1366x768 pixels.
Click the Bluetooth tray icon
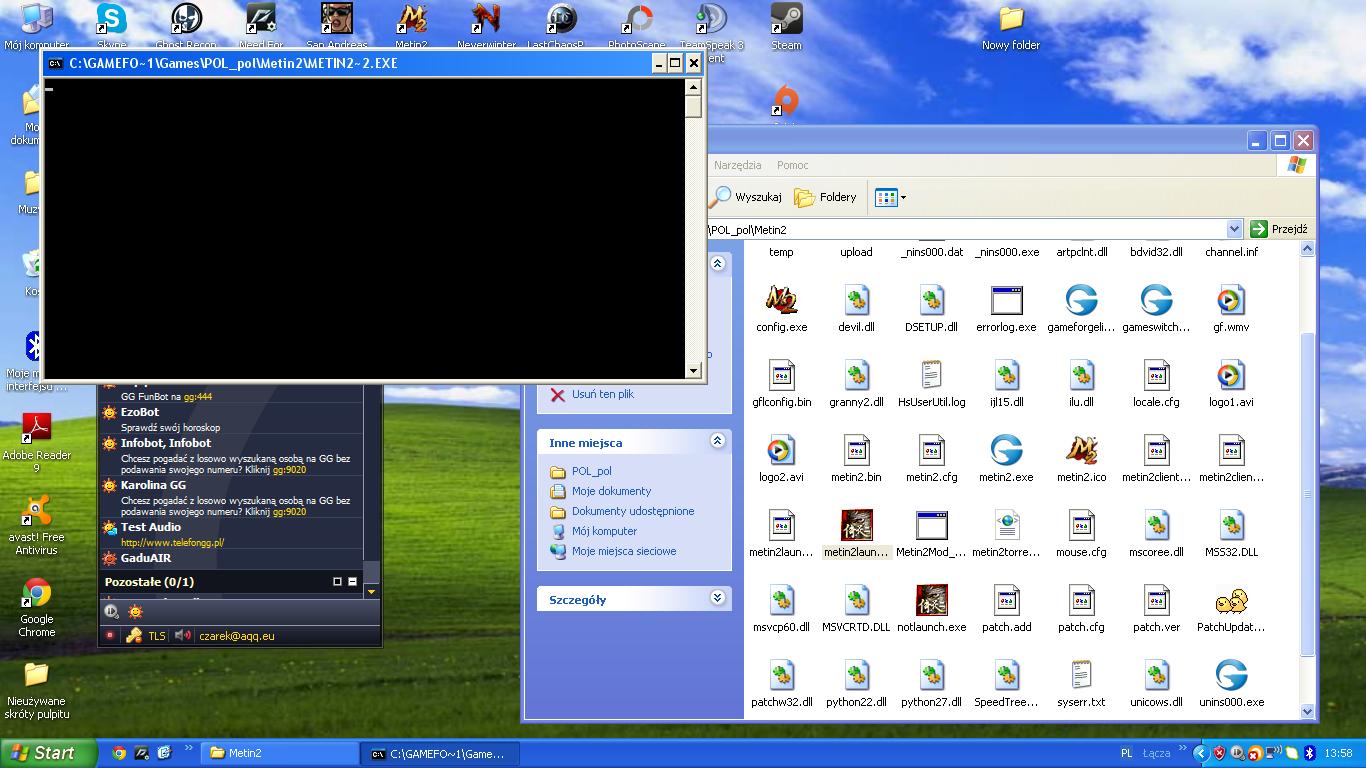pos(1309,753)
